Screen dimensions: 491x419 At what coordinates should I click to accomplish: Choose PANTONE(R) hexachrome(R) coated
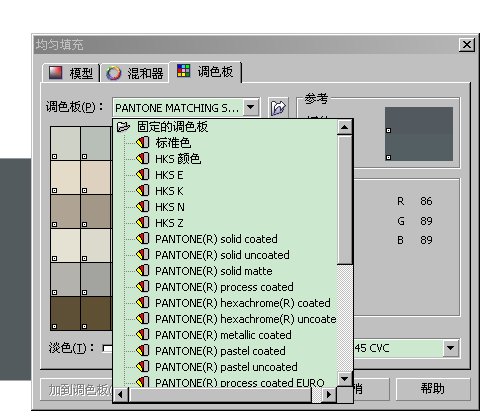pos(243,303)
